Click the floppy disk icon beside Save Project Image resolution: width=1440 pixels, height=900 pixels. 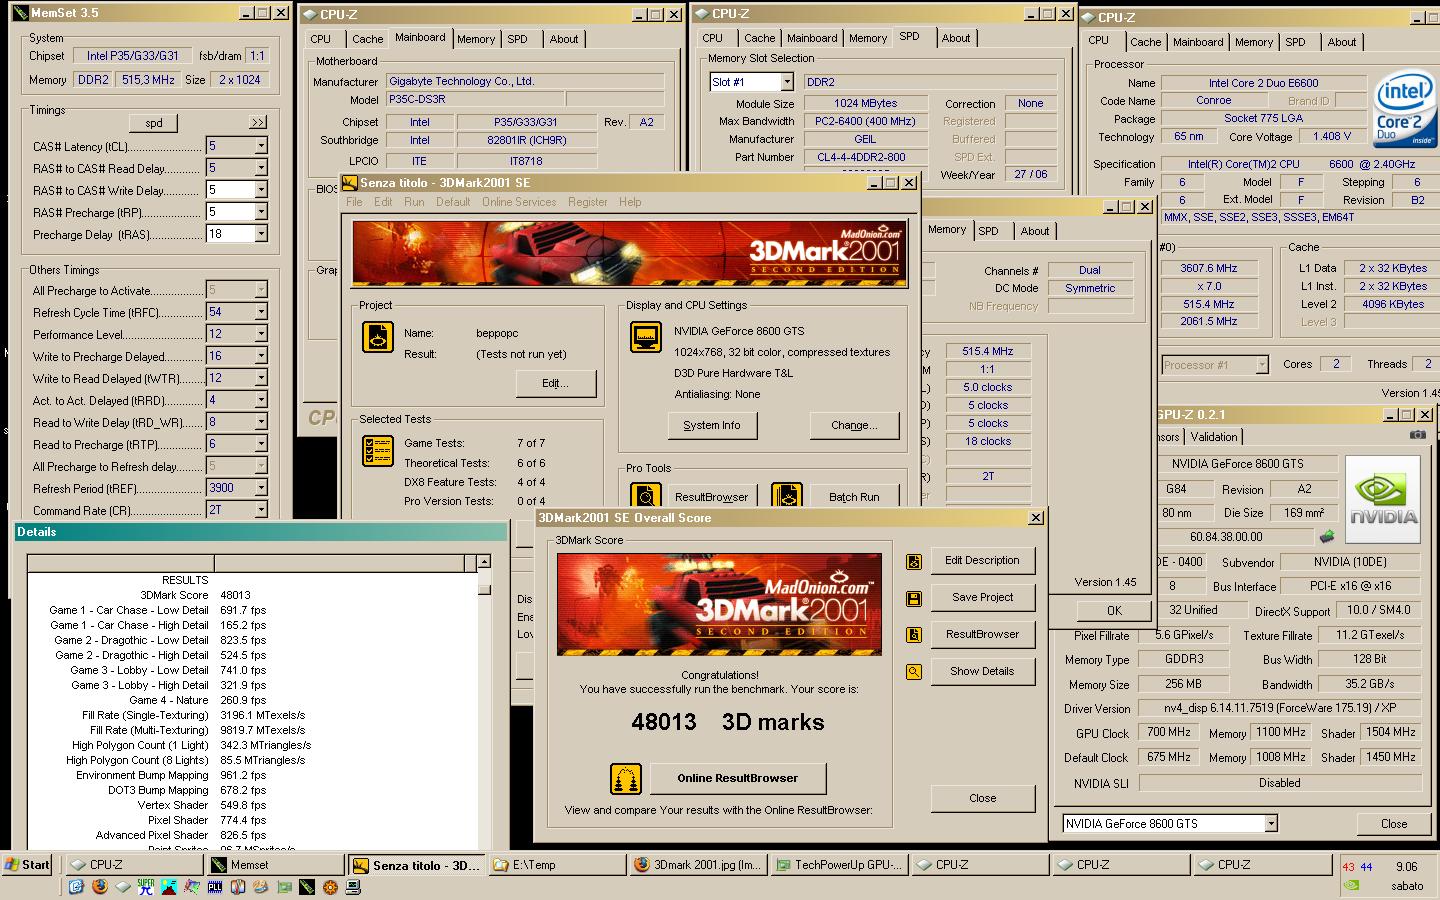tap(913, 598)
